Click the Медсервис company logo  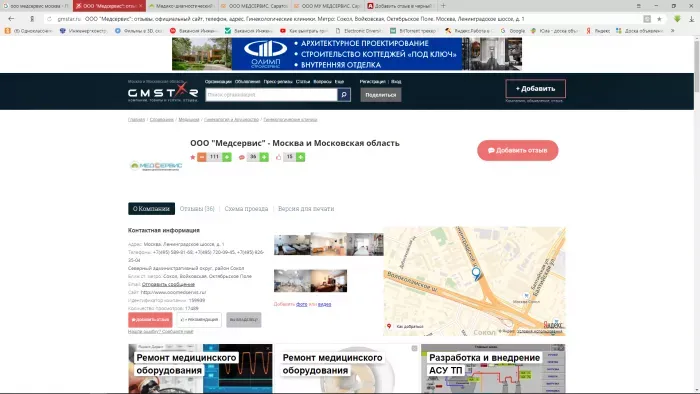pos(156,166)
